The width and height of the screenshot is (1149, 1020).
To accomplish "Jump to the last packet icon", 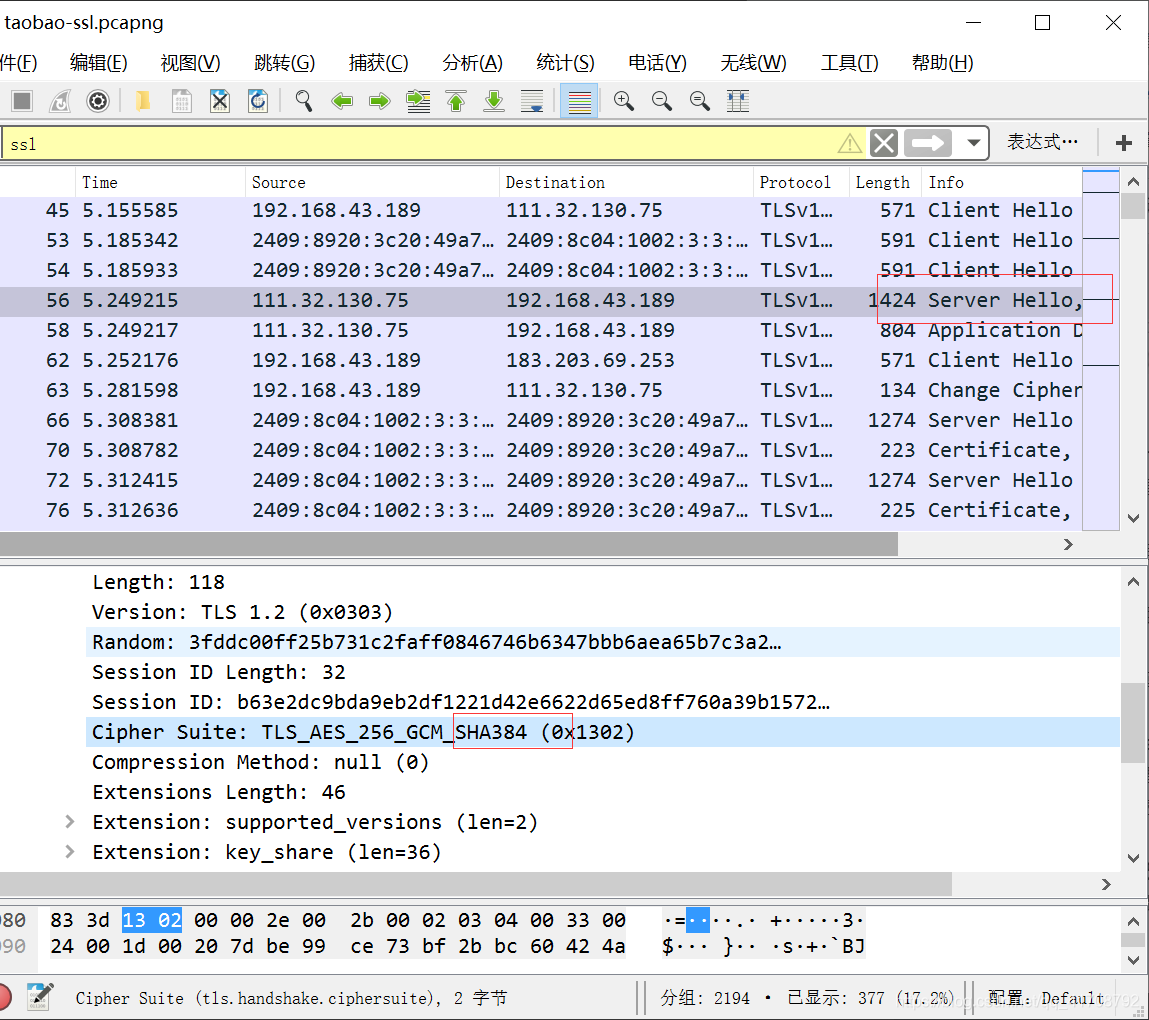I will coord(494,100).
